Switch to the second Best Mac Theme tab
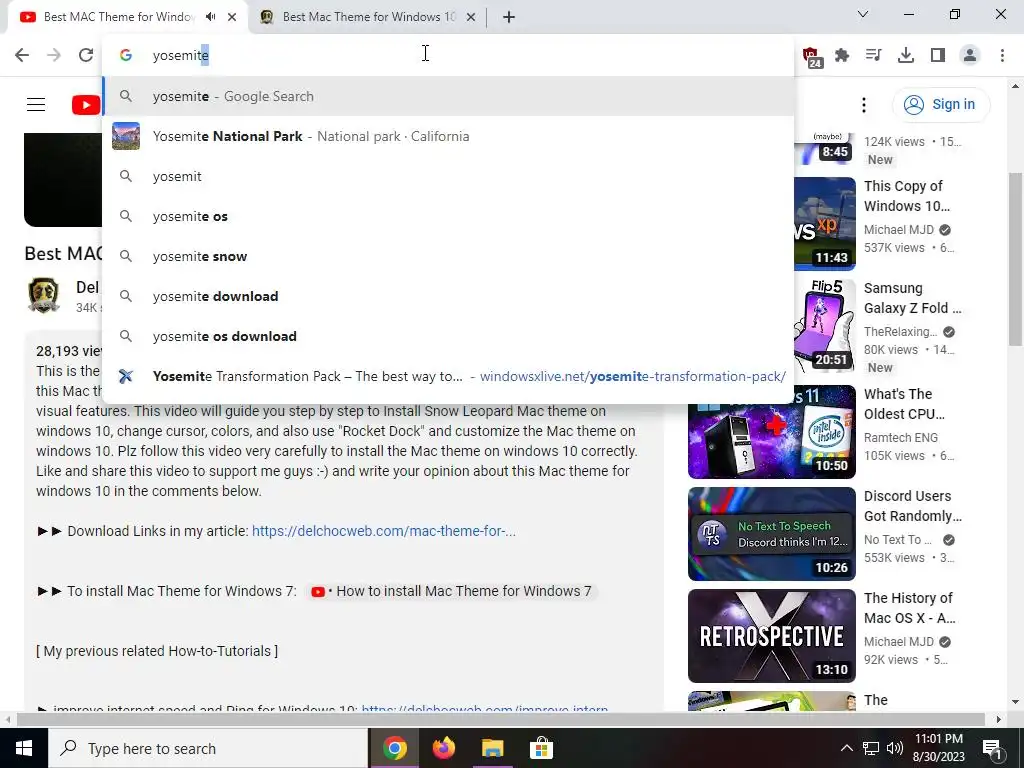 pos(366,17)
